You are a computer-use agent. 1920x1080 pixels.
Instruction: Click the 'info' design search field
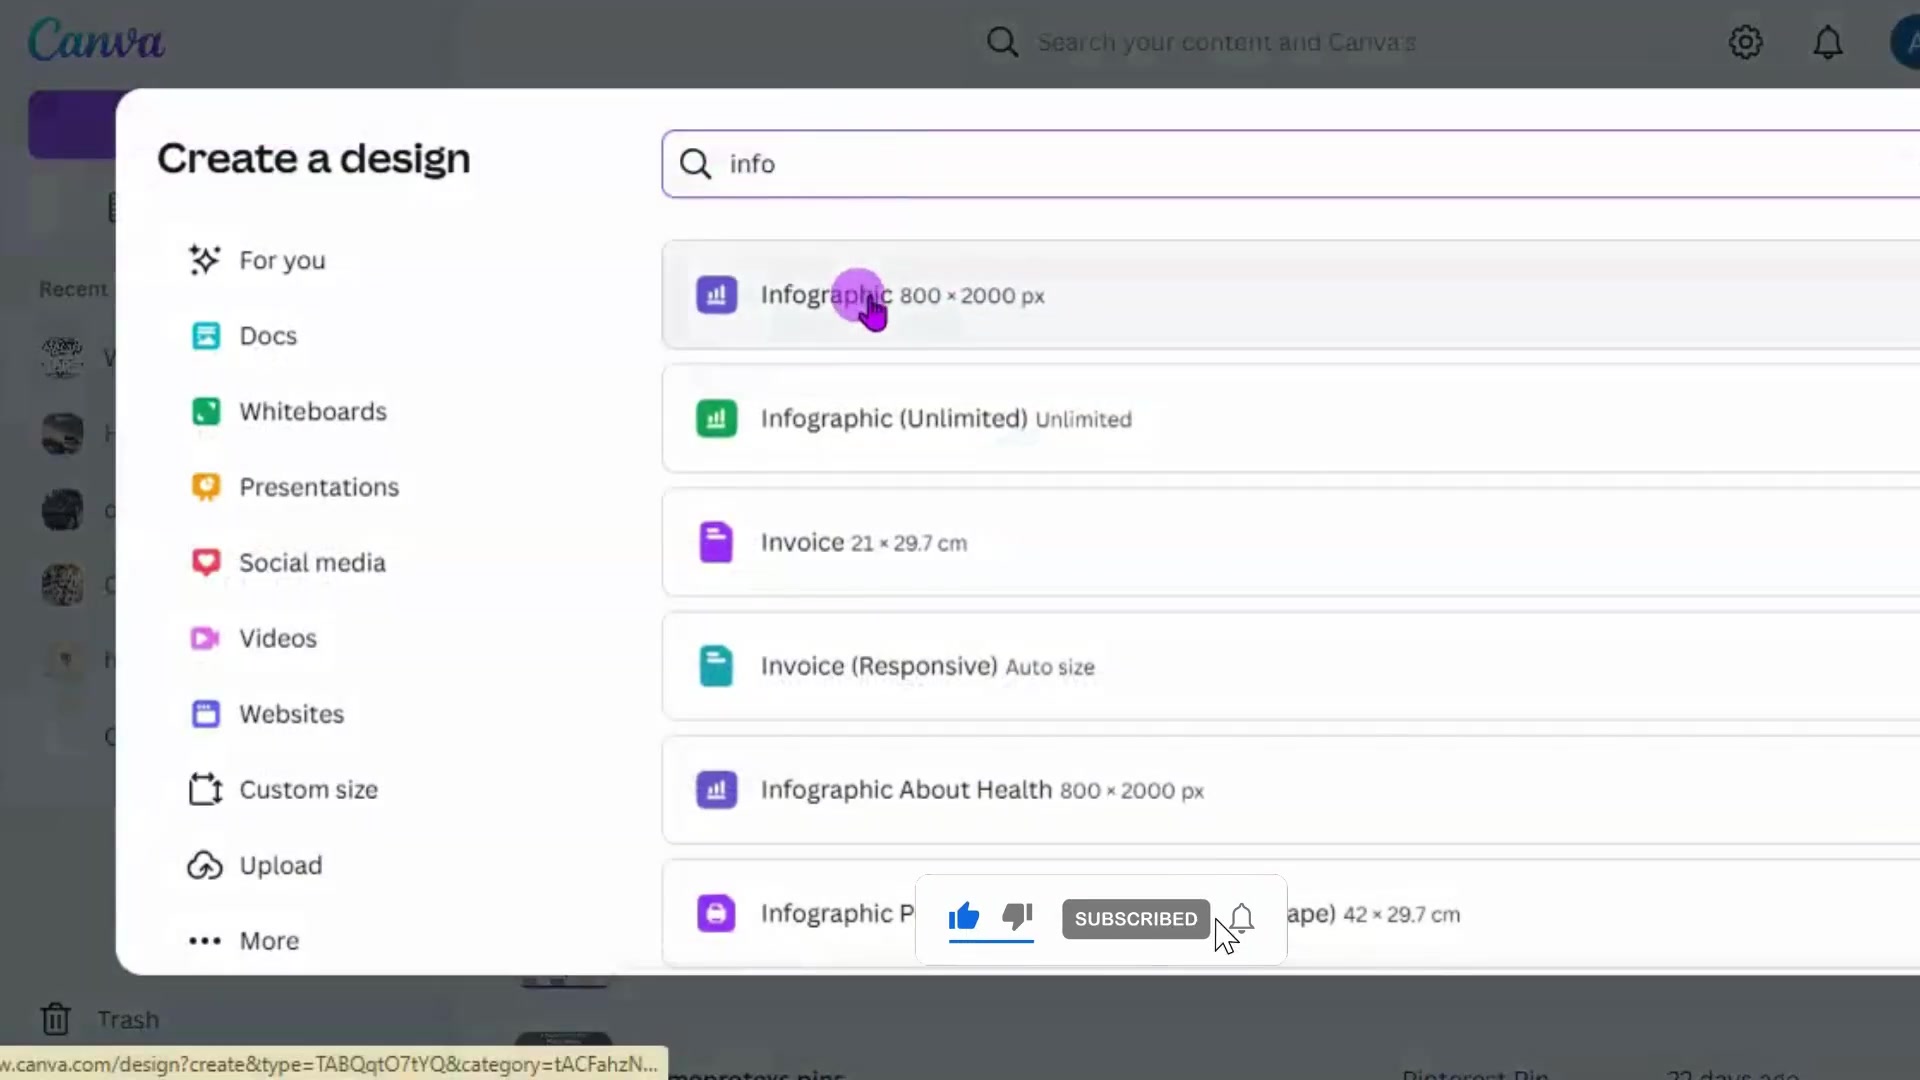(x=1290, y=164)
